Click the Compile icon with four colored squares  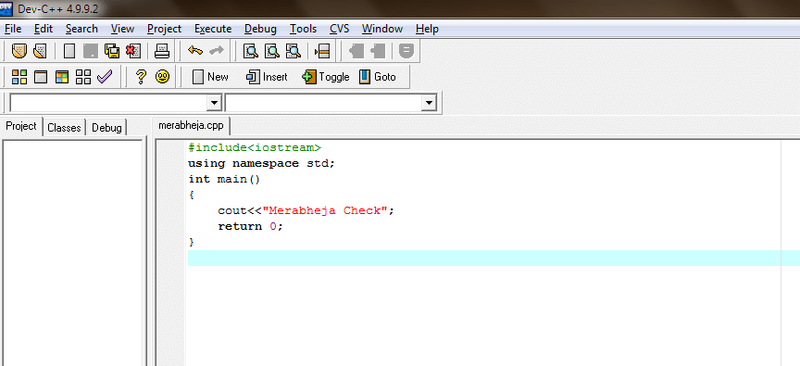19,77
